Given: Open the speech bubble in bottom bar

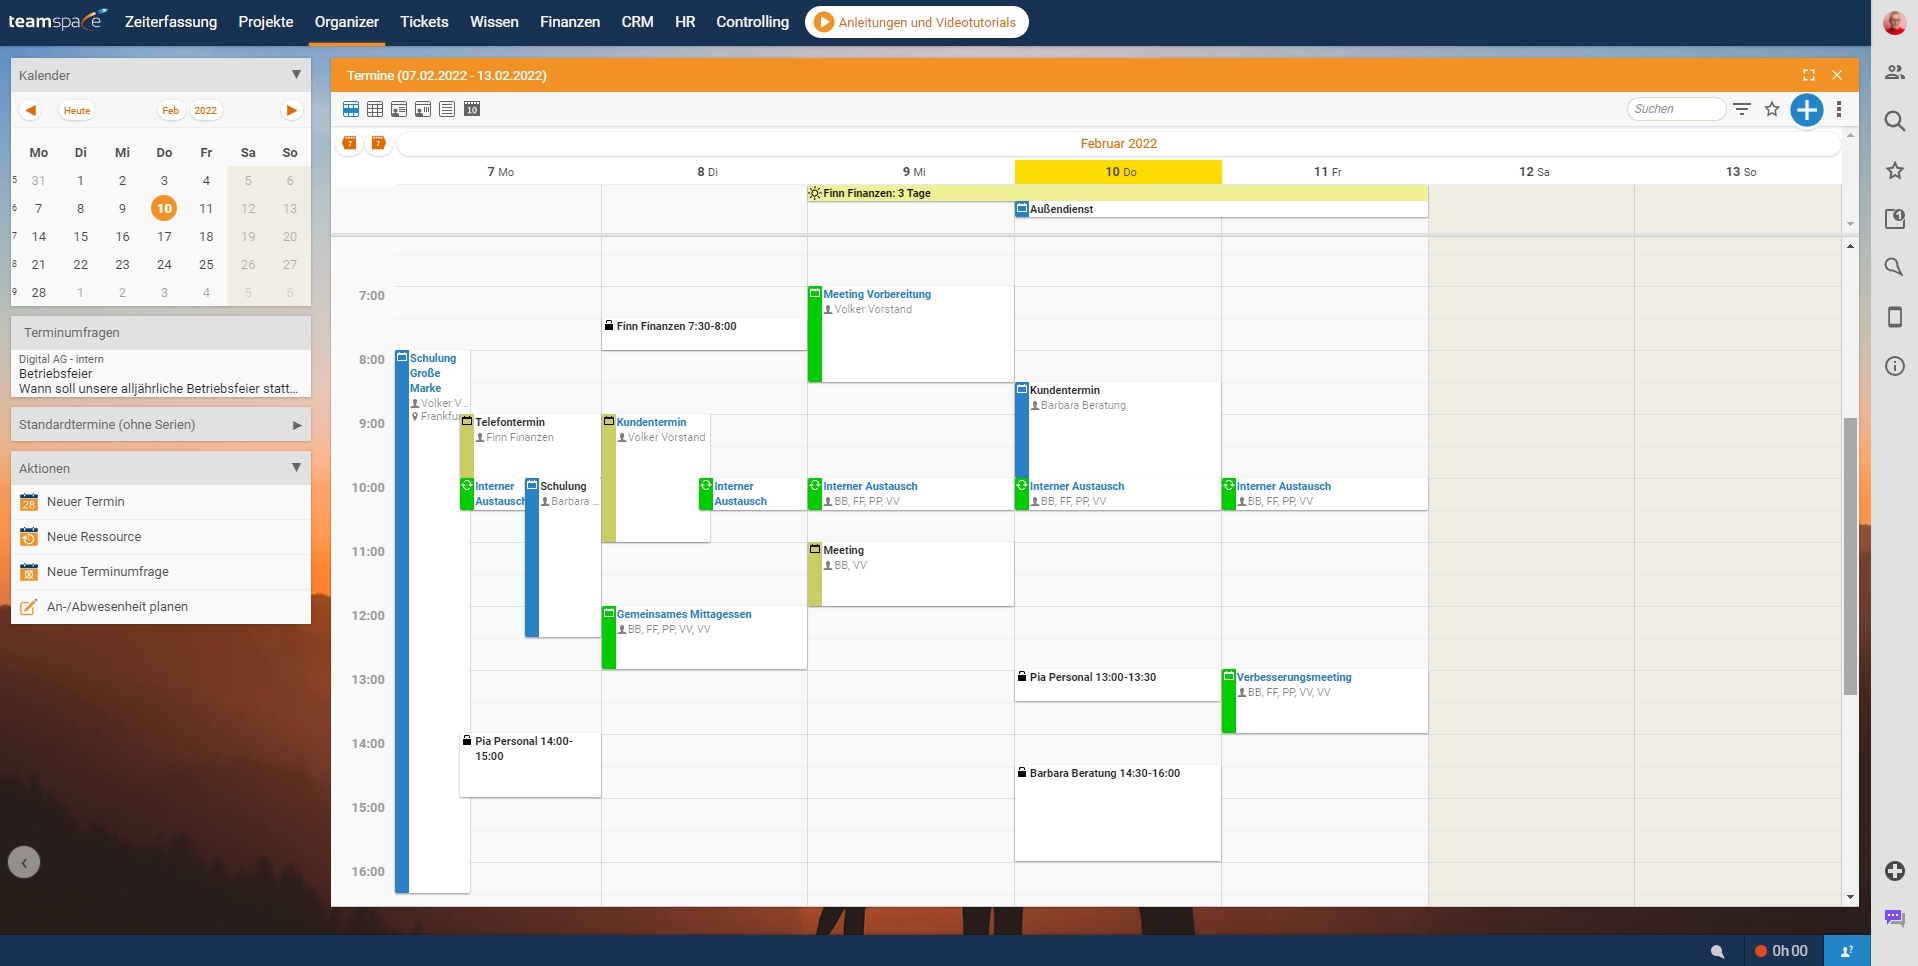Looking at the screenshot, I should tap(1717, 951).
